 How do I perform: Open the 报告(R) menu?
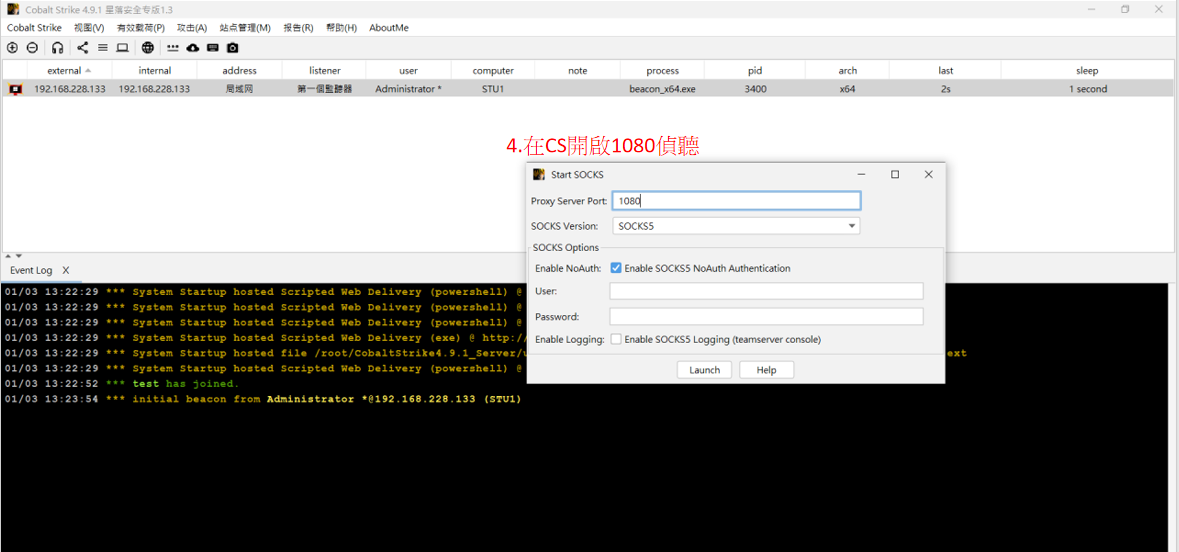[x=298, y=27]
